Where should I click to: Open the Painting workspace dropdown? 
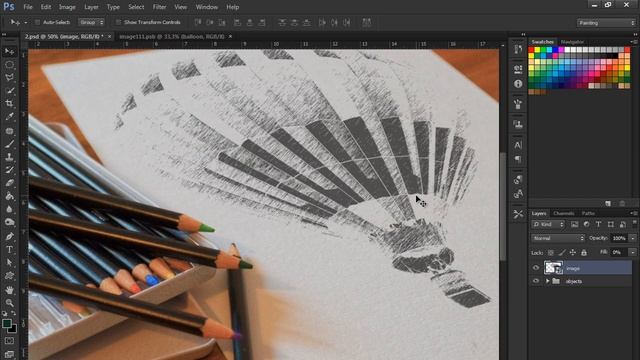pos(606,23)
